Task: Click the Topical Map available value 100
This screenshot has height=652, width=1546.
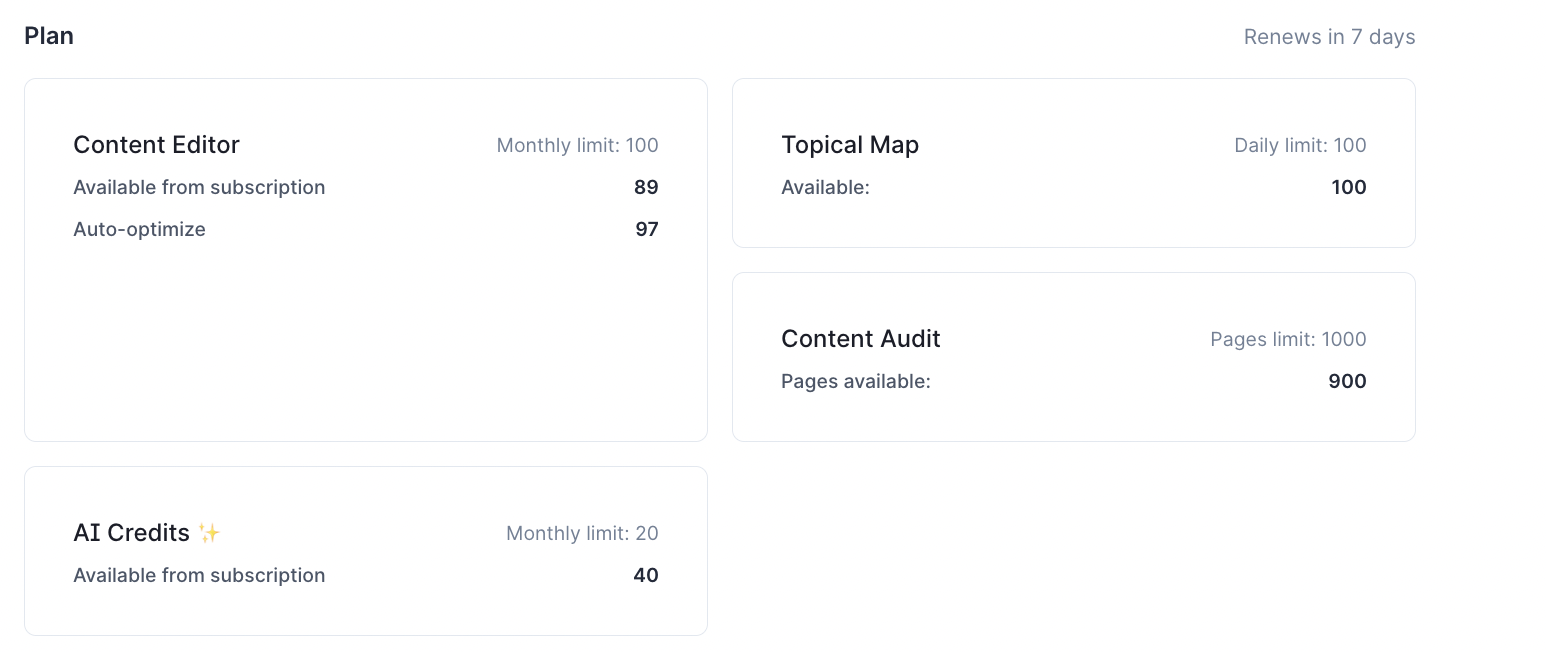Action: tap(1349, 187)
